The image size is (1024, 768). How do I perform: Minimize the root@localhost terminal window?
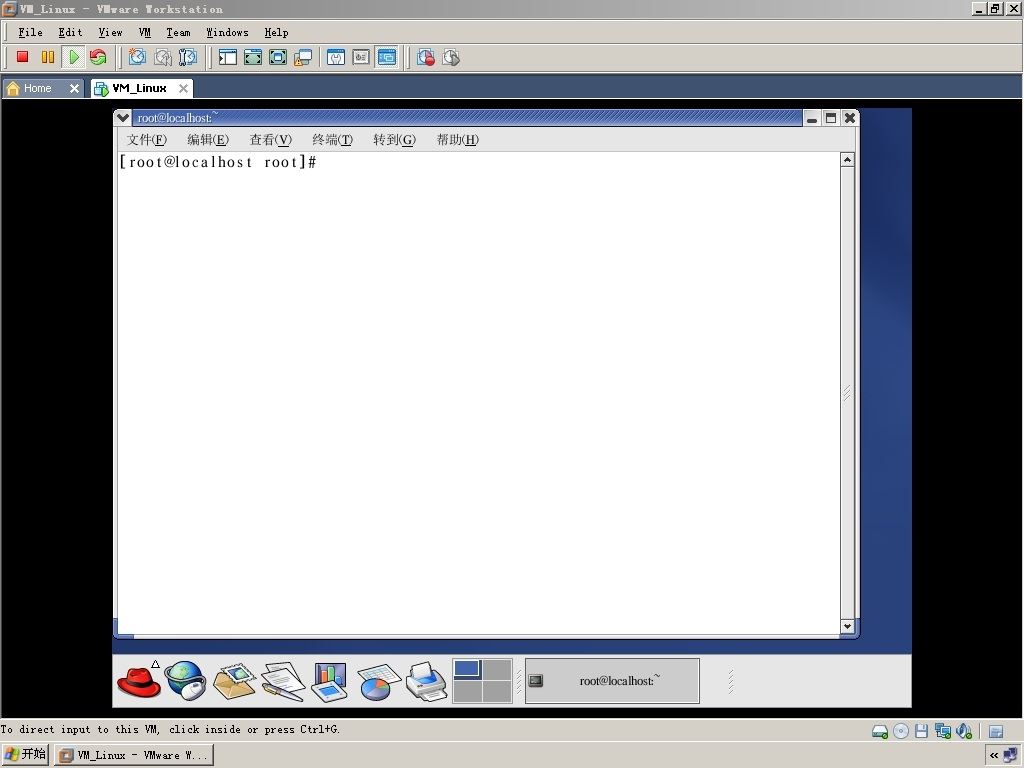[812, 118]
